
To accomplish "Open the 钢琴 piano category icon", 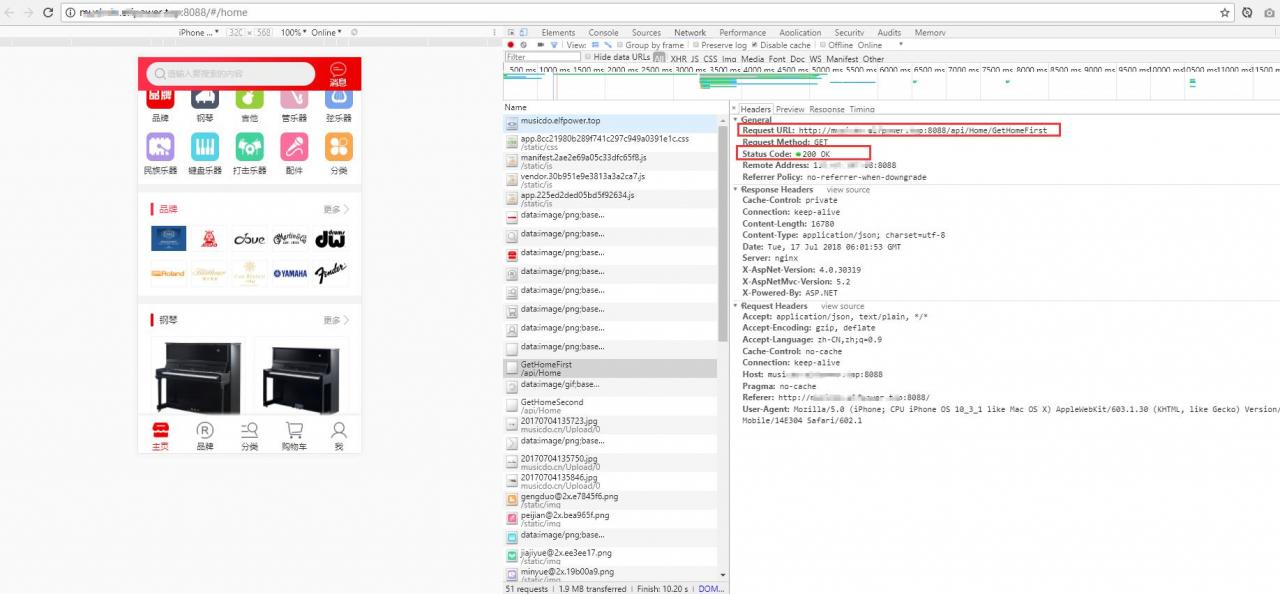I will click(x=205, y=98).
